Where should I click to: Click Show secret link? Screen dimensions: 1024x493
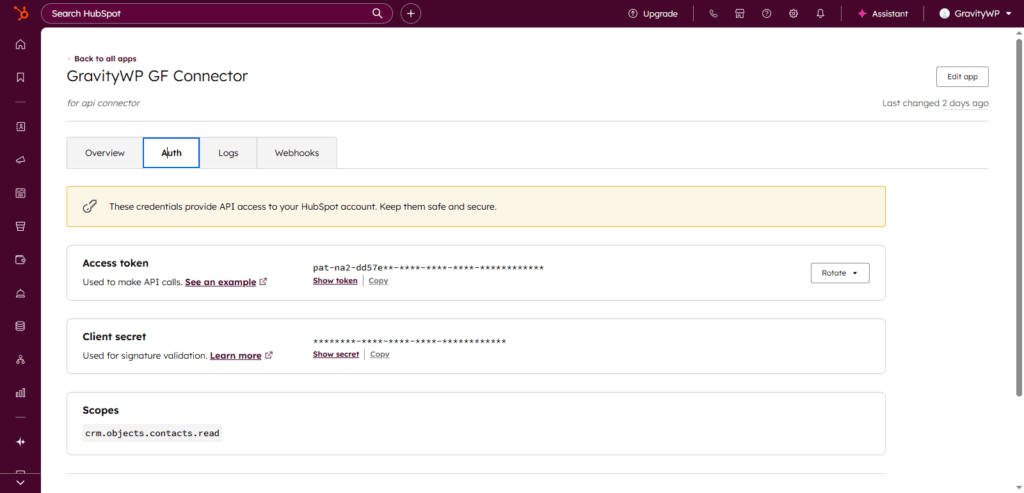click(x=336, y=354)
